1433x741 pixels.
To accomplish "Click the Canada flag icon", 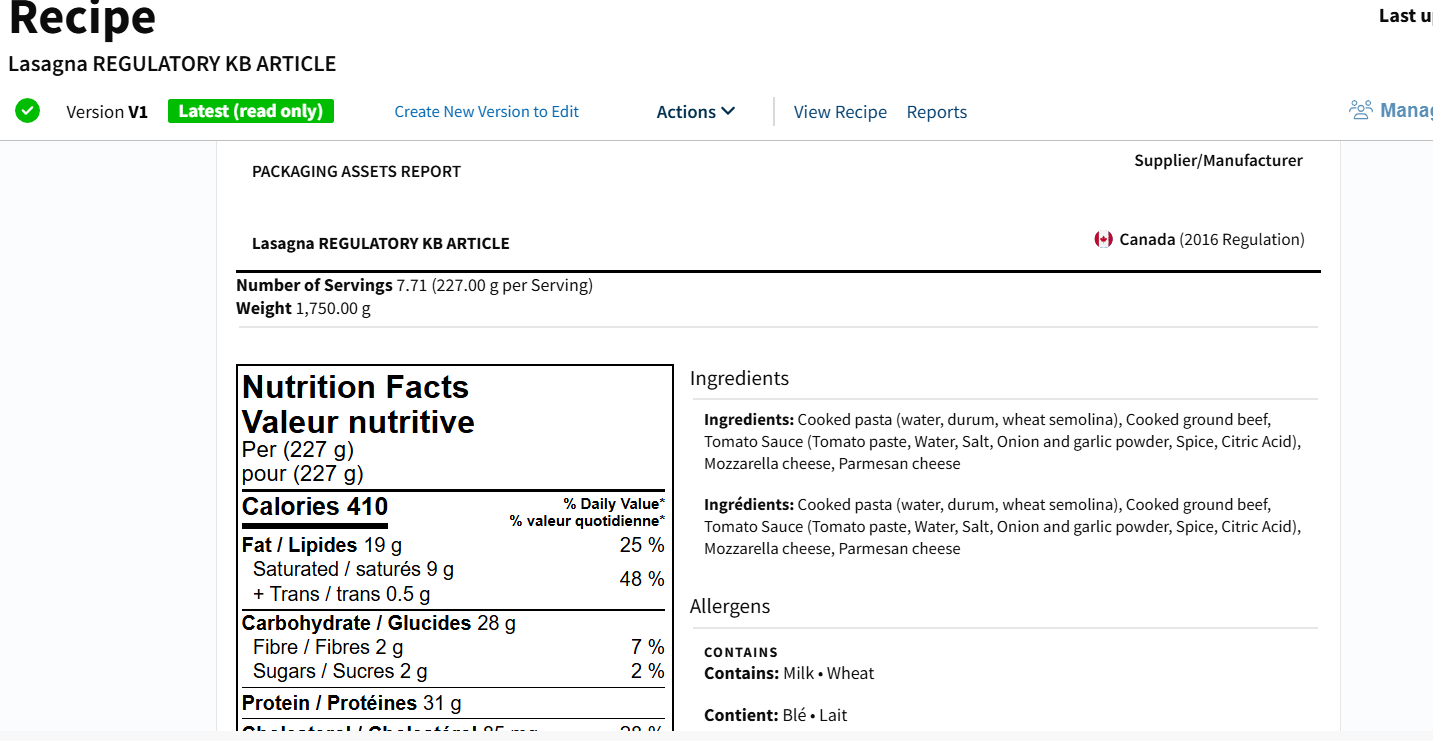I will tap(1103, 239).
